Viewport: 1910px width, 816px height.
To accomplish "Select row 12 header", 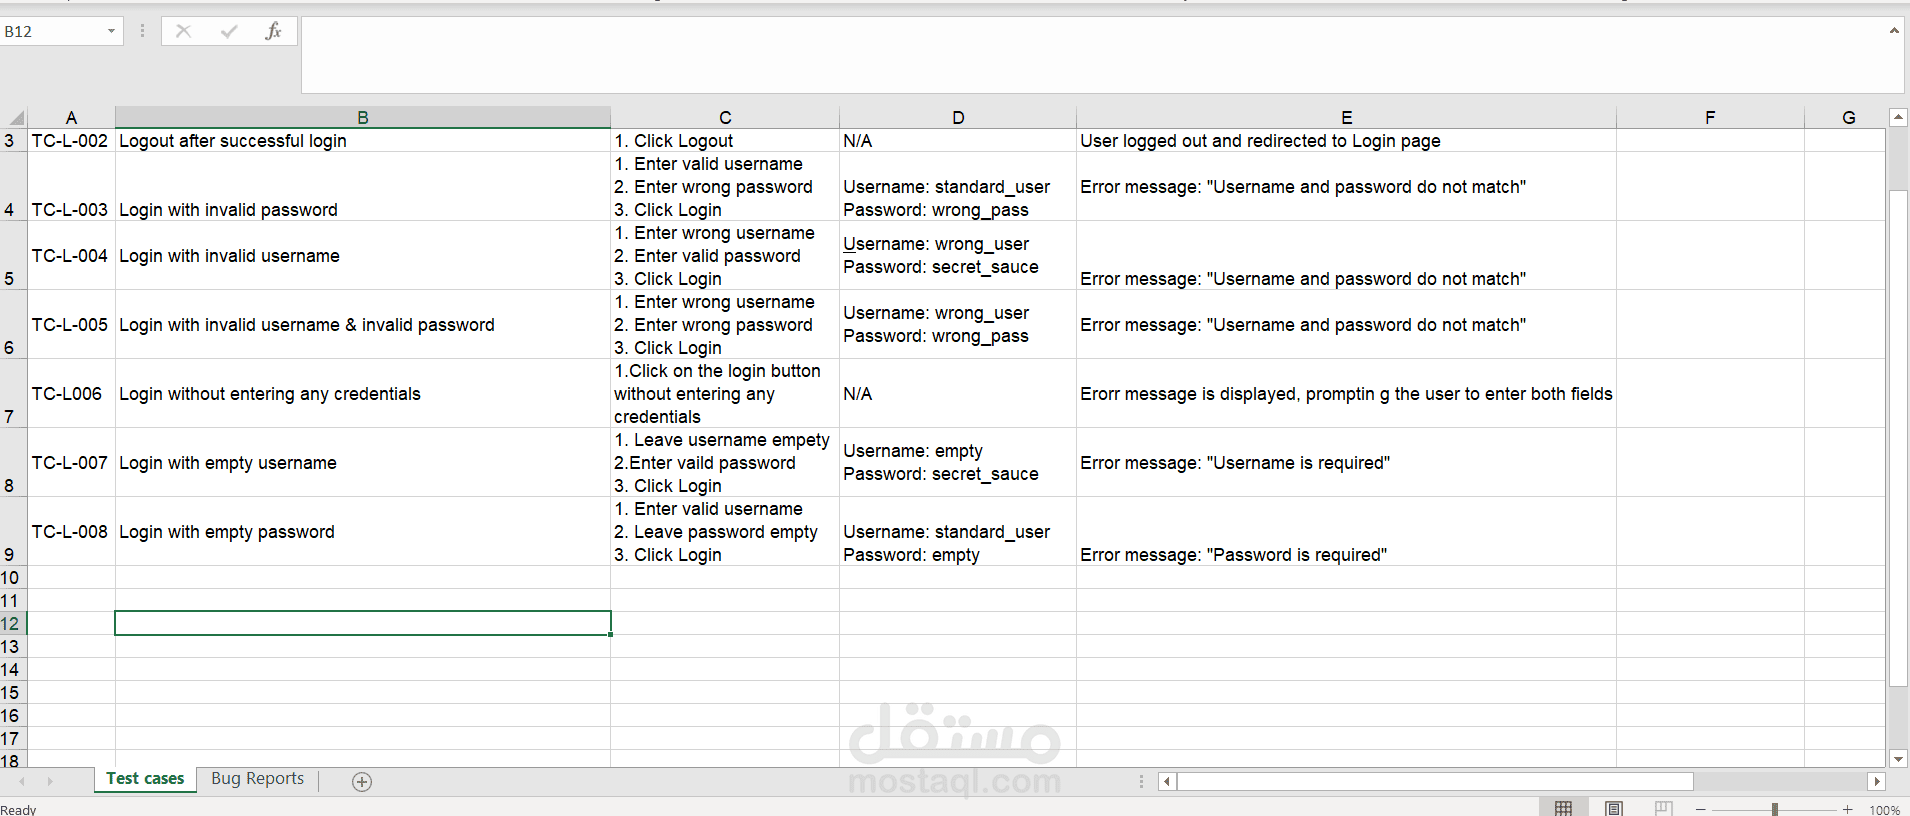I will click(13, 624).
